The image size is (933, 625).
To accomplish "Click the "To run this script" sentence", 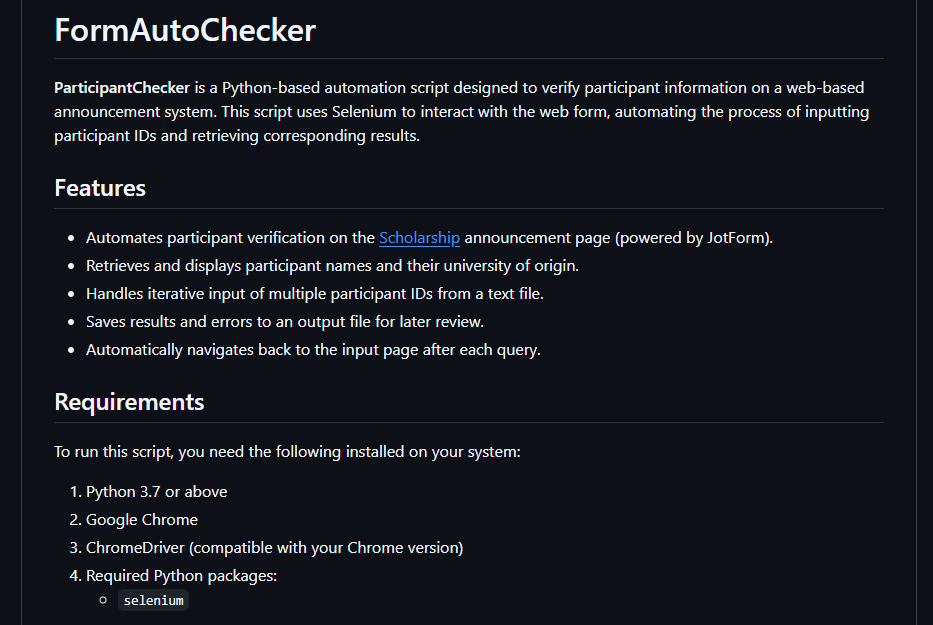I will [287, 452].
